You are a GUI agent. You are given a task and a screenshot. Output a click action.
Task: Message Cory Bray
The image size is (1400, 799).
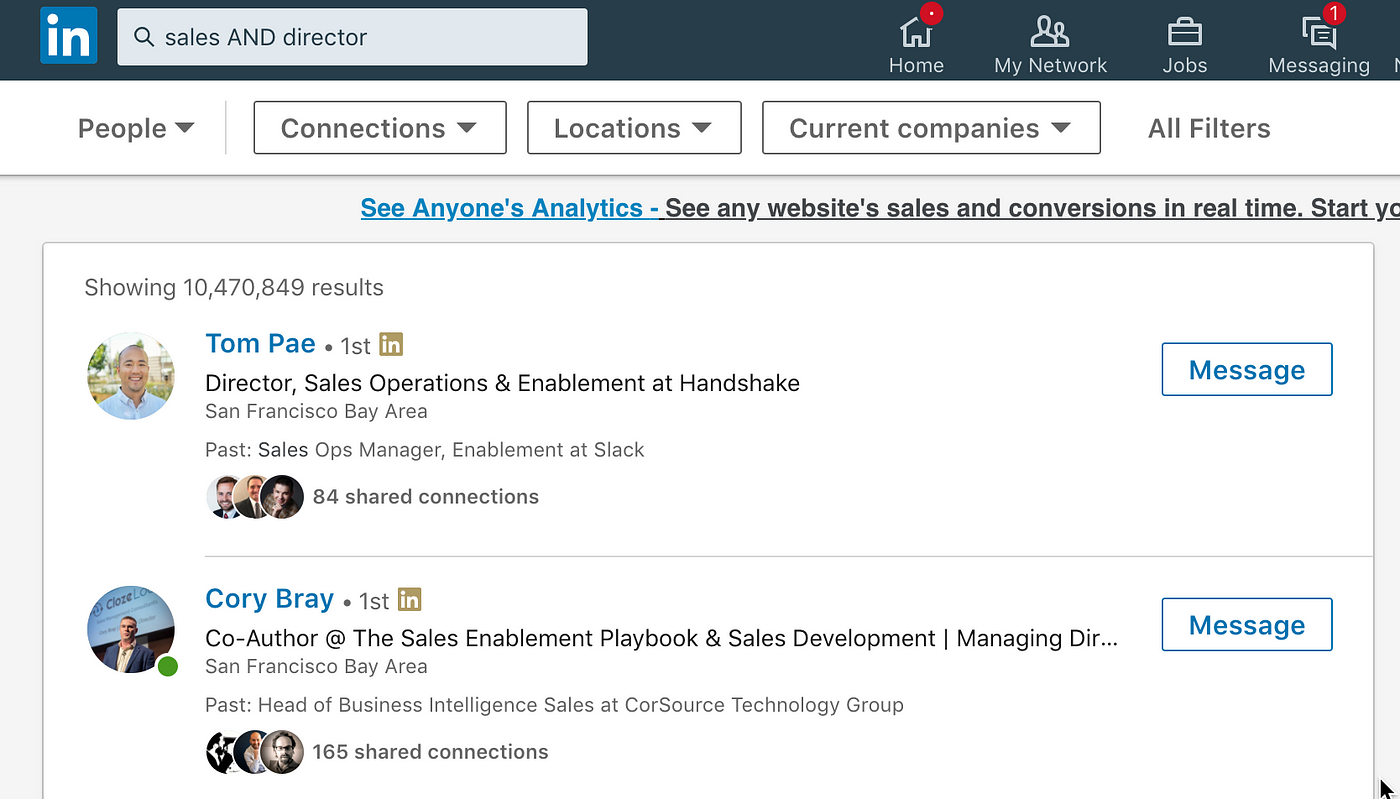point(1247,624)
